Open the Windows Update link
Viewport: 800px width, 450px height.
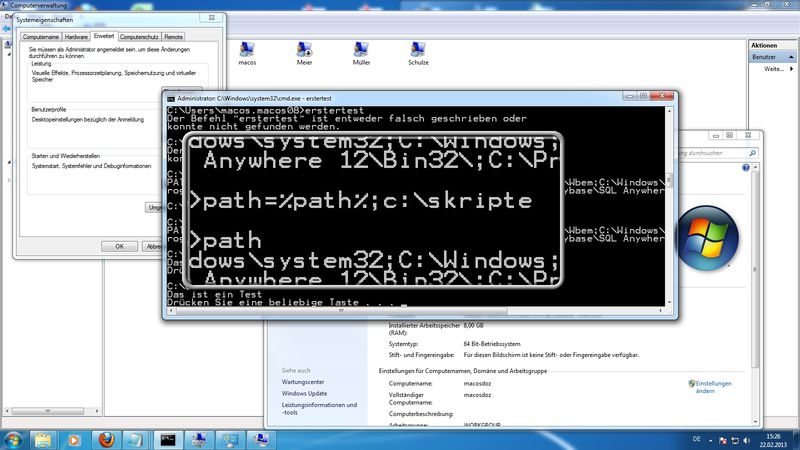[306, 393]
